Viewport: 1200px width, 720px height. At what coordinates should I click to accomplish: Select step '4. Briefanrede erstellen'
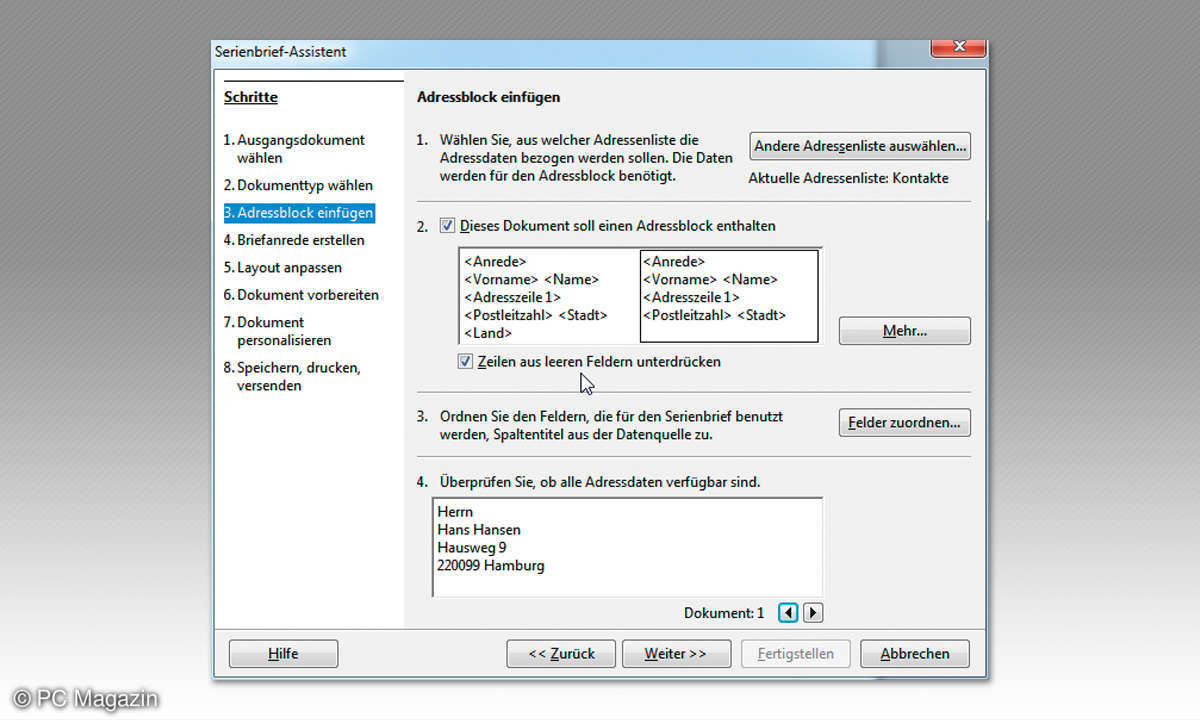pyautogui.click(x=294, y=240)
